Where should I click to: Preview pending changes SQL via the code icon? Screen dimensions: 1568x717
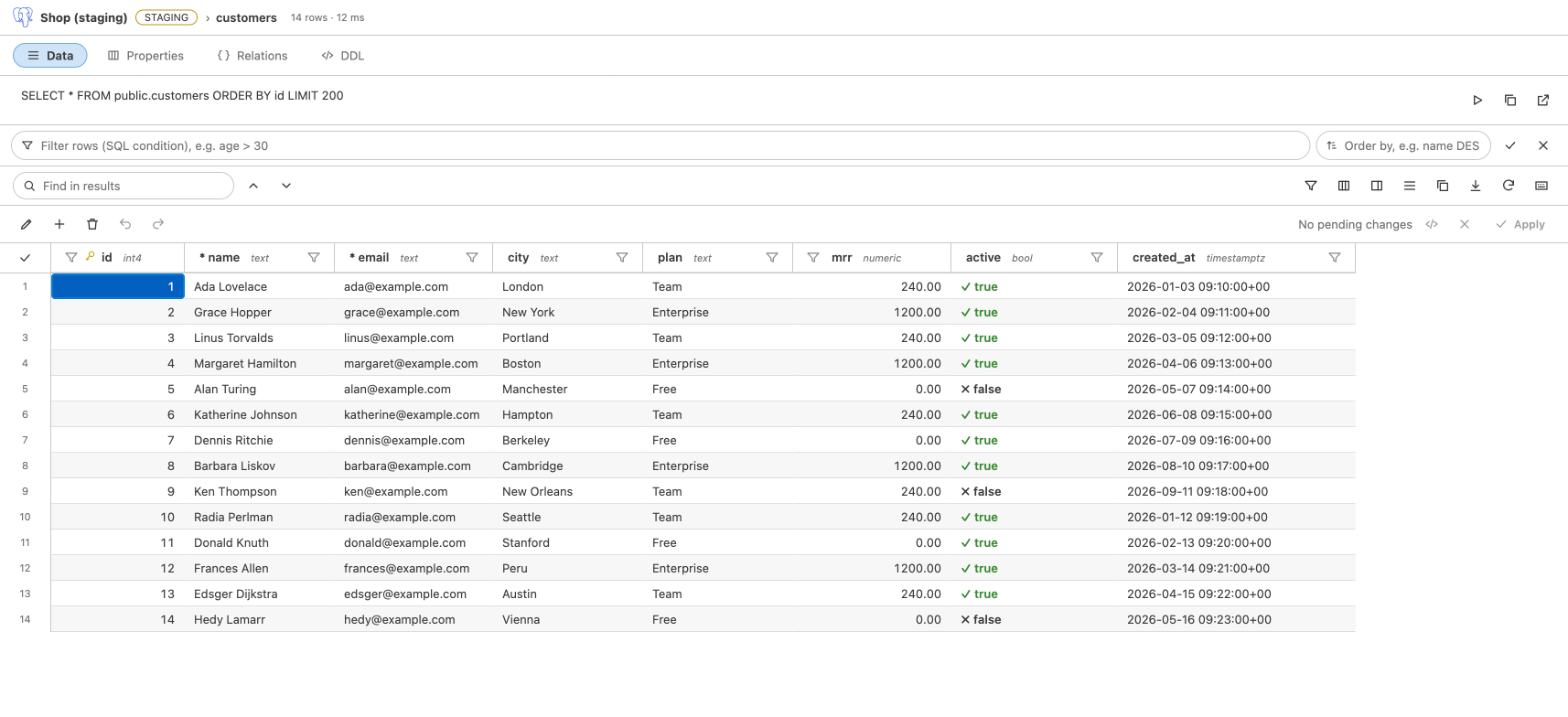tap(1432, 225)
